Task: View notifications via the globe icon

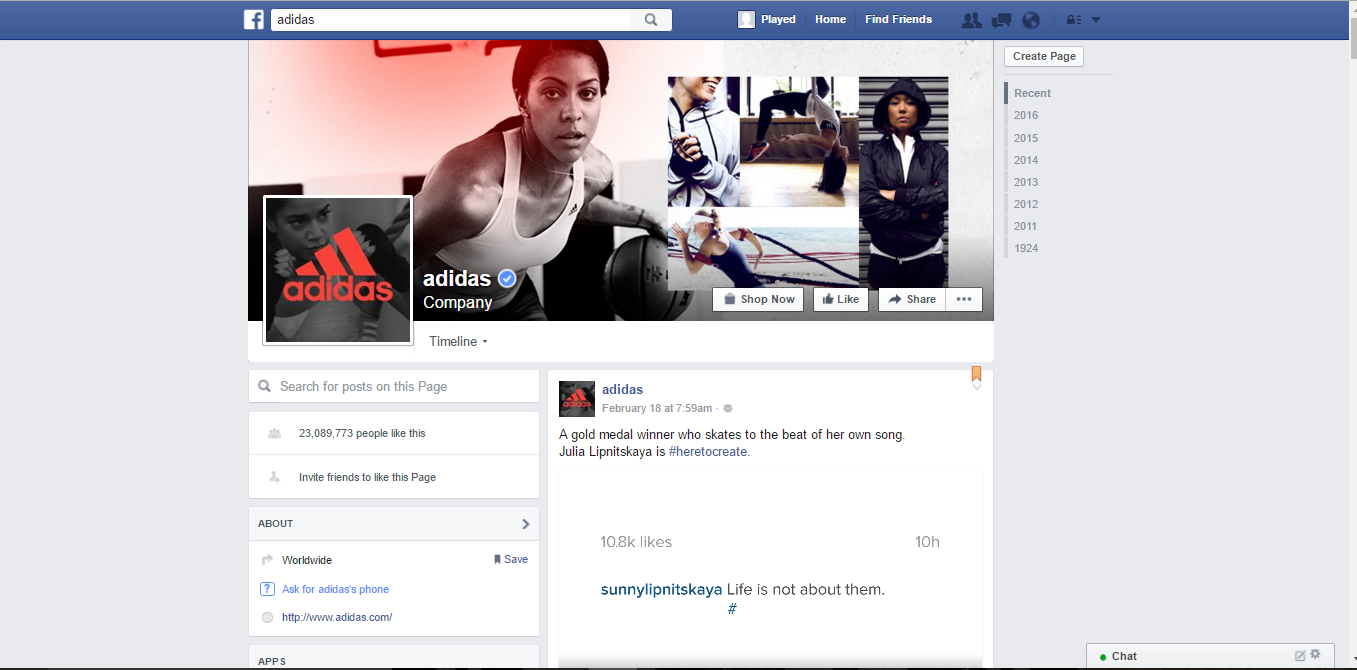Action: 1031,19
